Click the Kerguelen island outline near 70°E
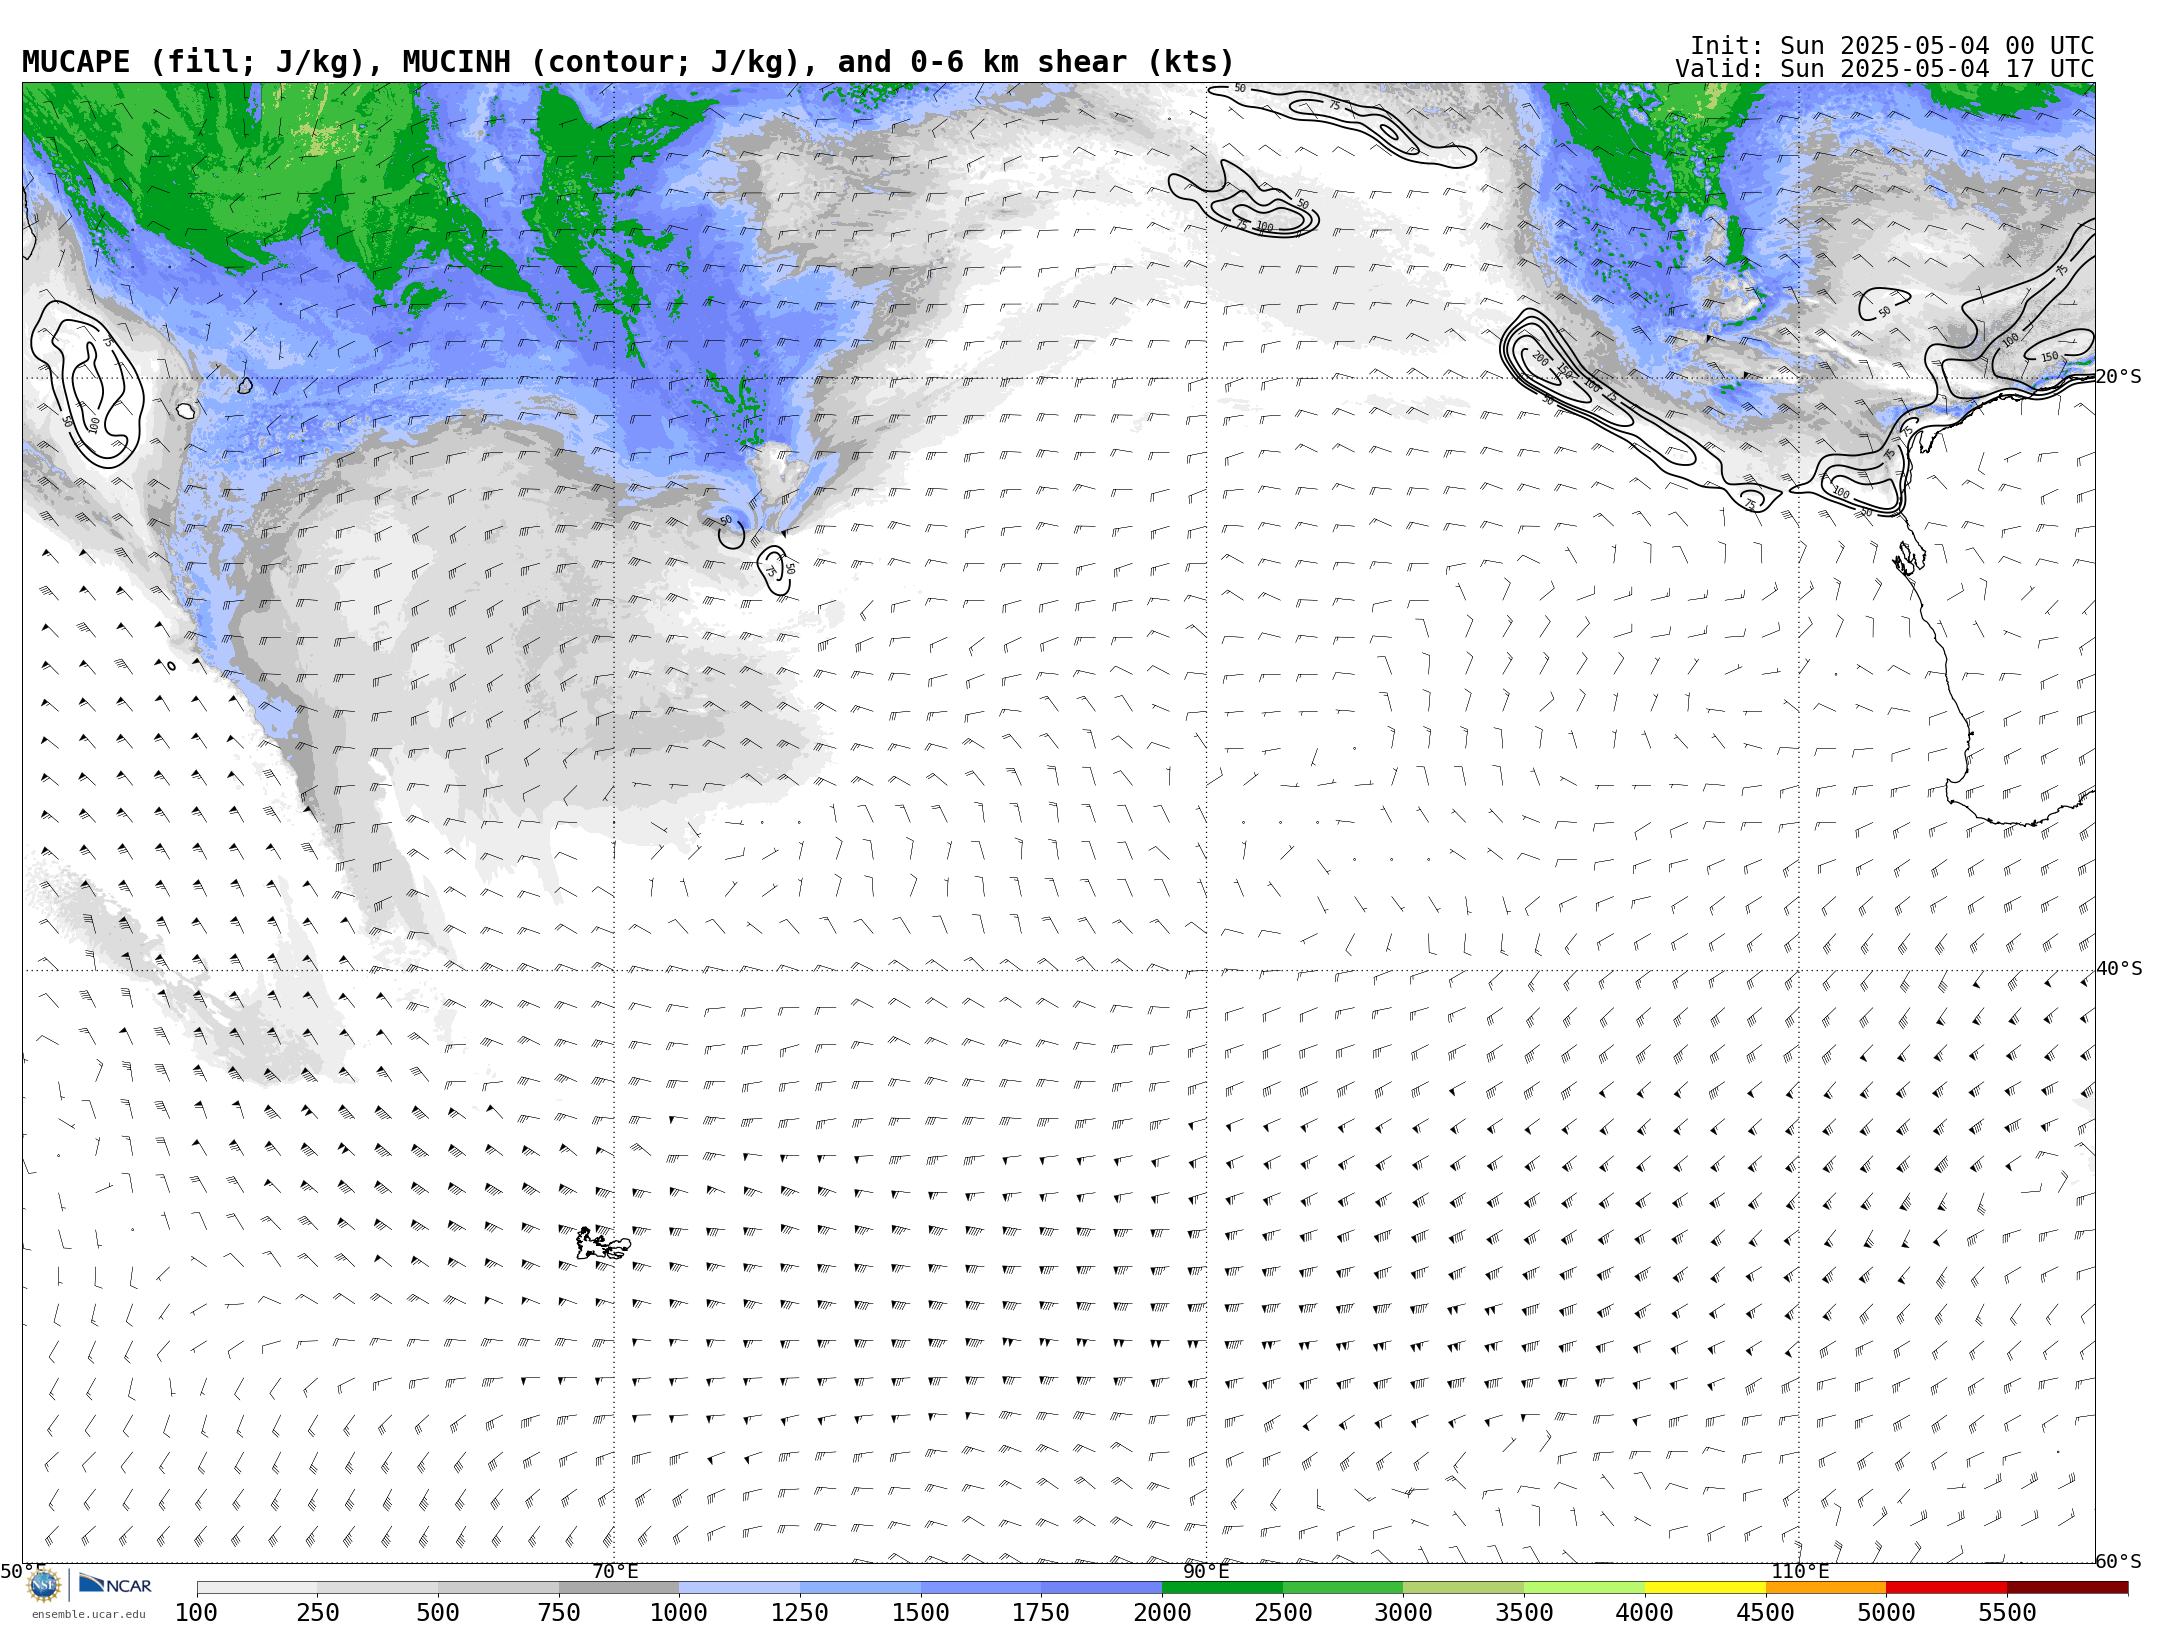Viewport: 2160px width, 1626px height. [603, 1243]
